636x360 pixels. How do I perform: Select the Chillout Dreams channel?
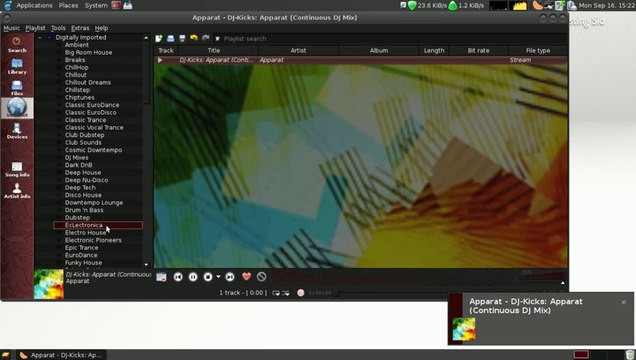tap(88, 82)
